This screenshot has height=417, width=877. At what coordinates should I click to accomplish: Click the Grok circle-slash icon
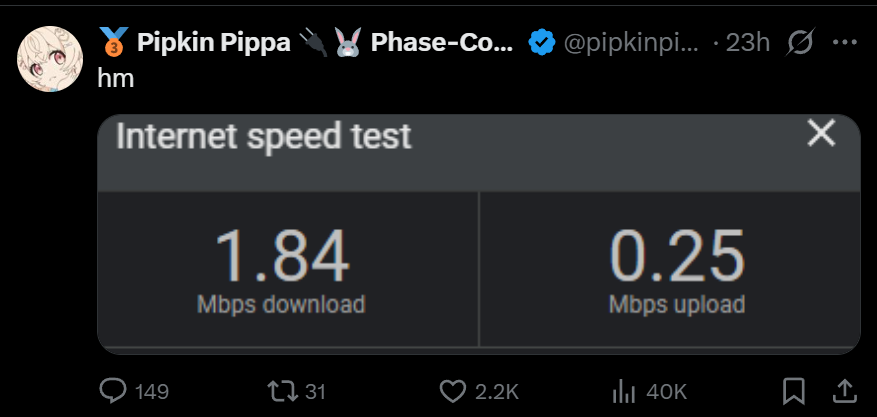(x=800, y=43)
